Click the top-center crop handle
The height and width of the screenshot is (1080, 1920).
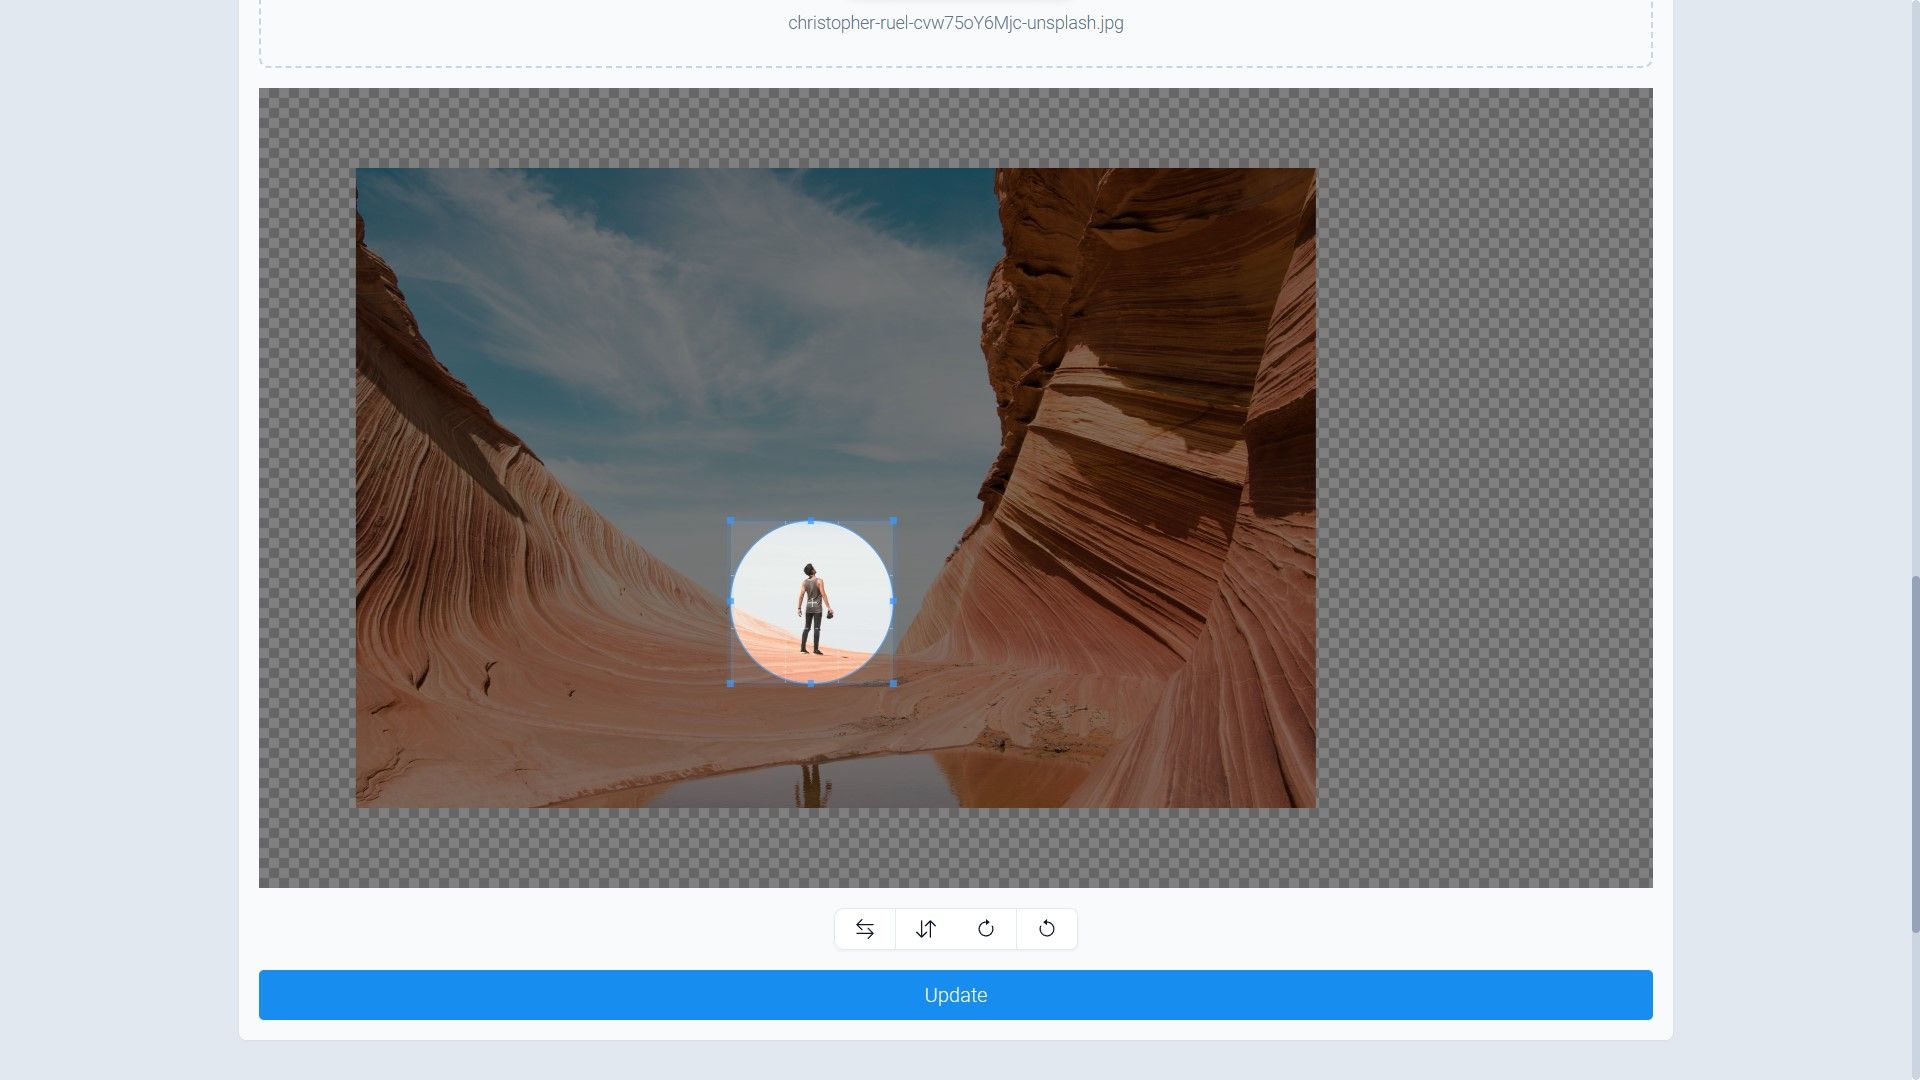811,521
